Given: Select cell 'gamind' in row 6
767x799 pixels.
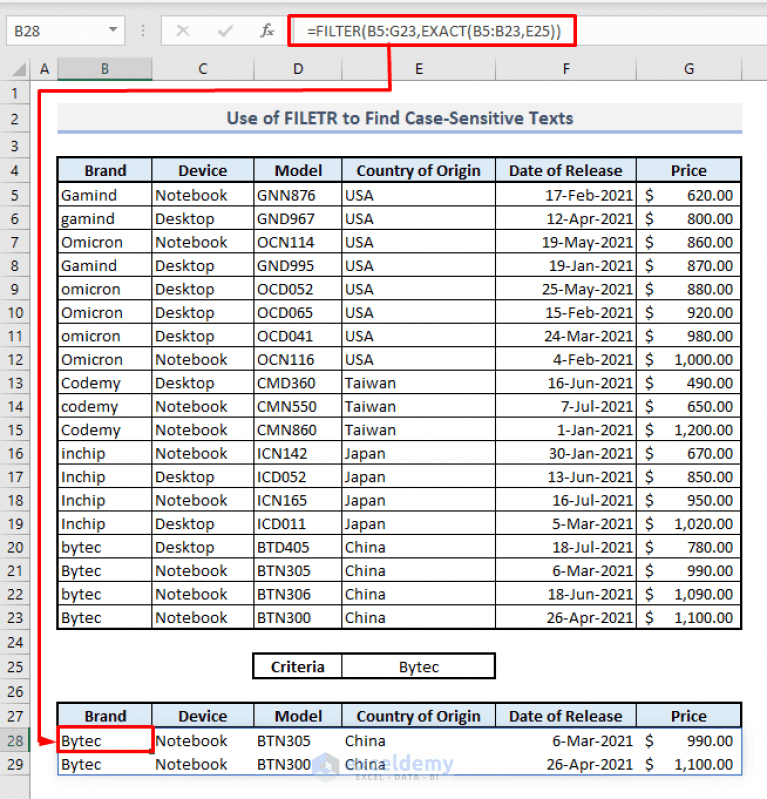Looking at the screenshot, I should click(x=105, y=219).
